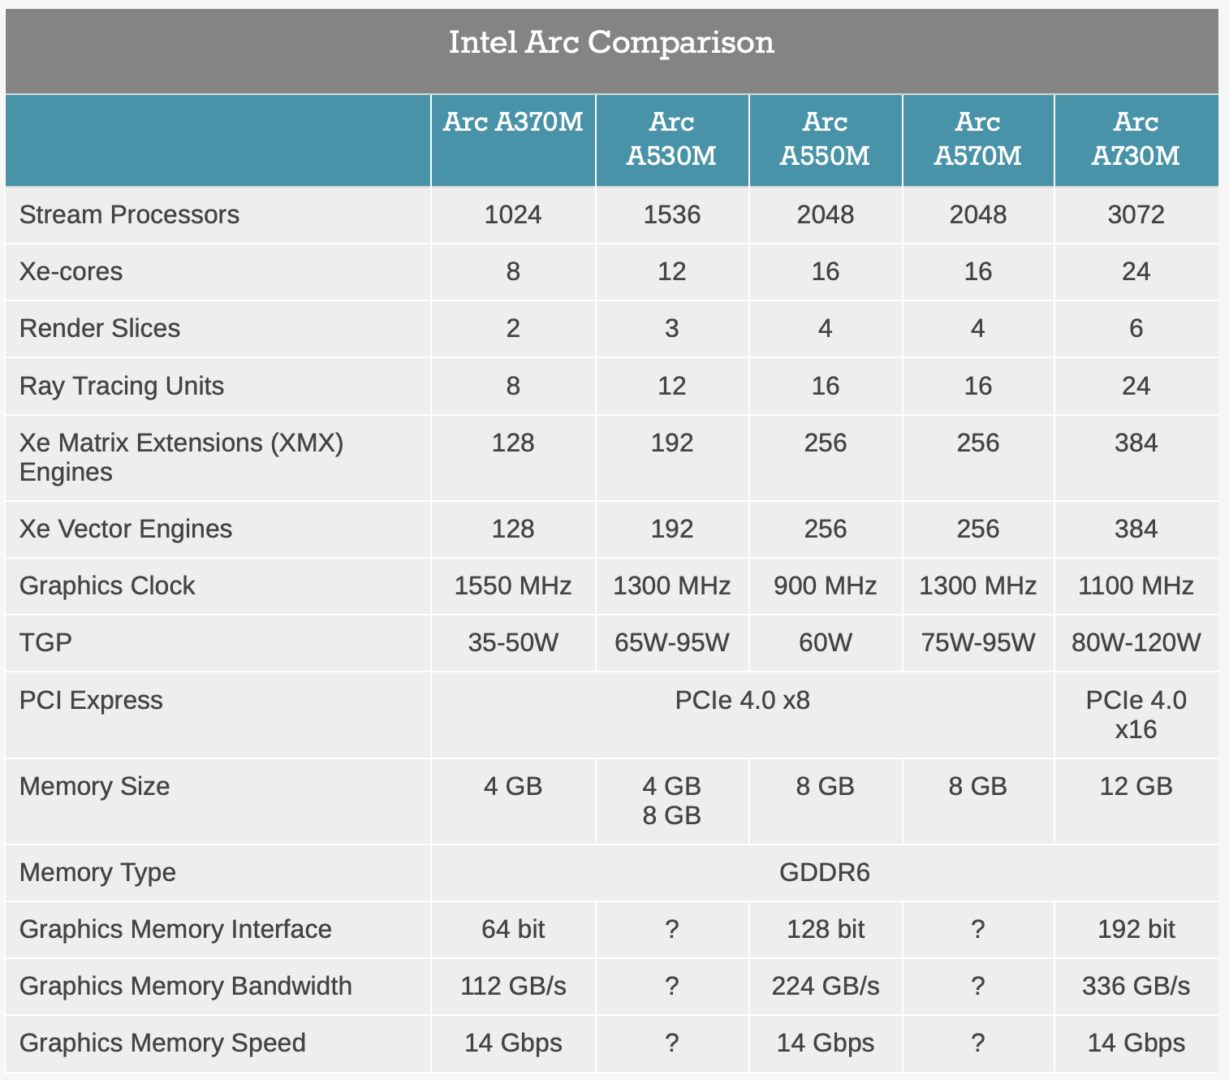This screenshot has height=1080, width=1229.
Task: Click Stream Processors "2048" under Arc A570M
Action: click(978, 215)
